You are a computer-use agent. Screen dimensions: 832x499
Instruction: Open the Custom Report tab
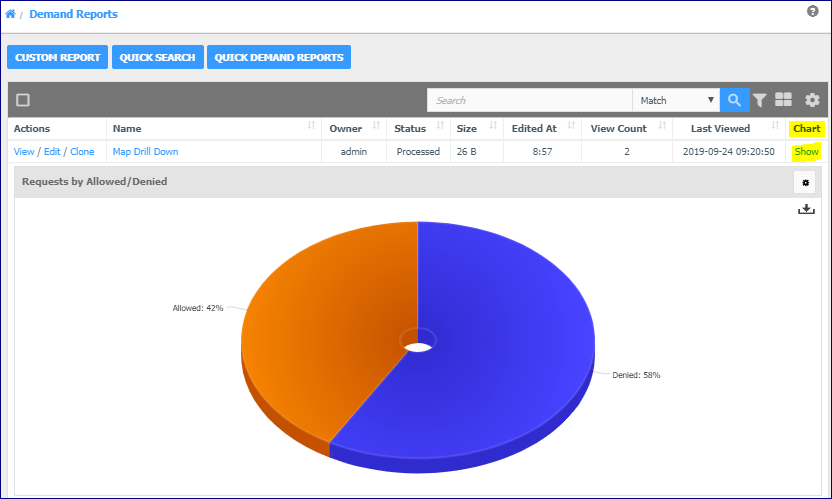57,57
